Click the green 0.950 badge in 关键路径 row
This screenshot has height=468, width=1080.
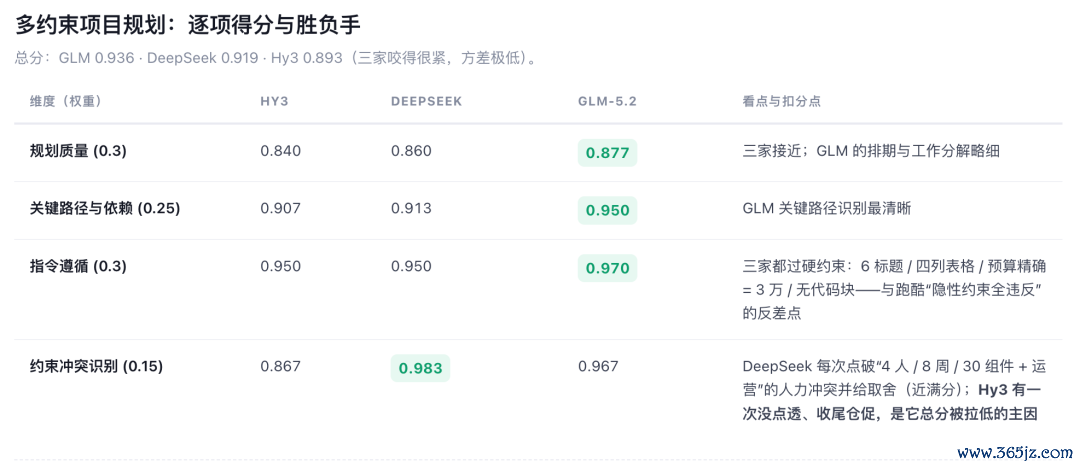[x=608, y=210]
